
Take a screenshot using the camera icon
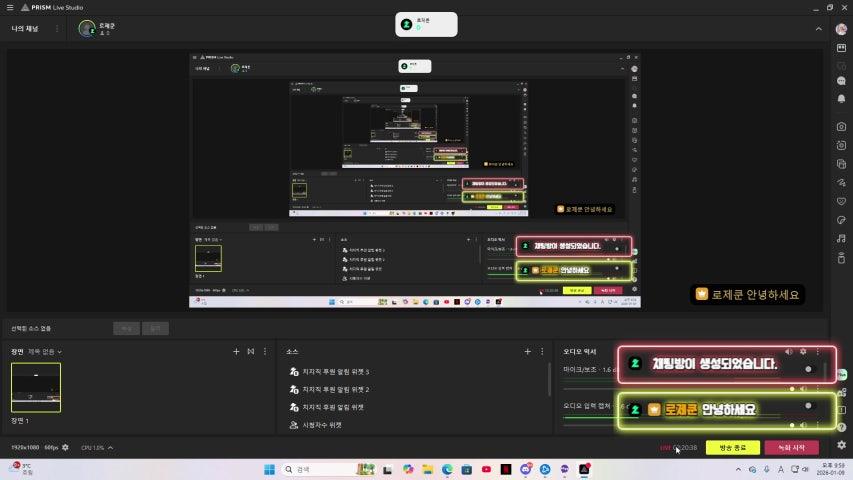point(841,126)
